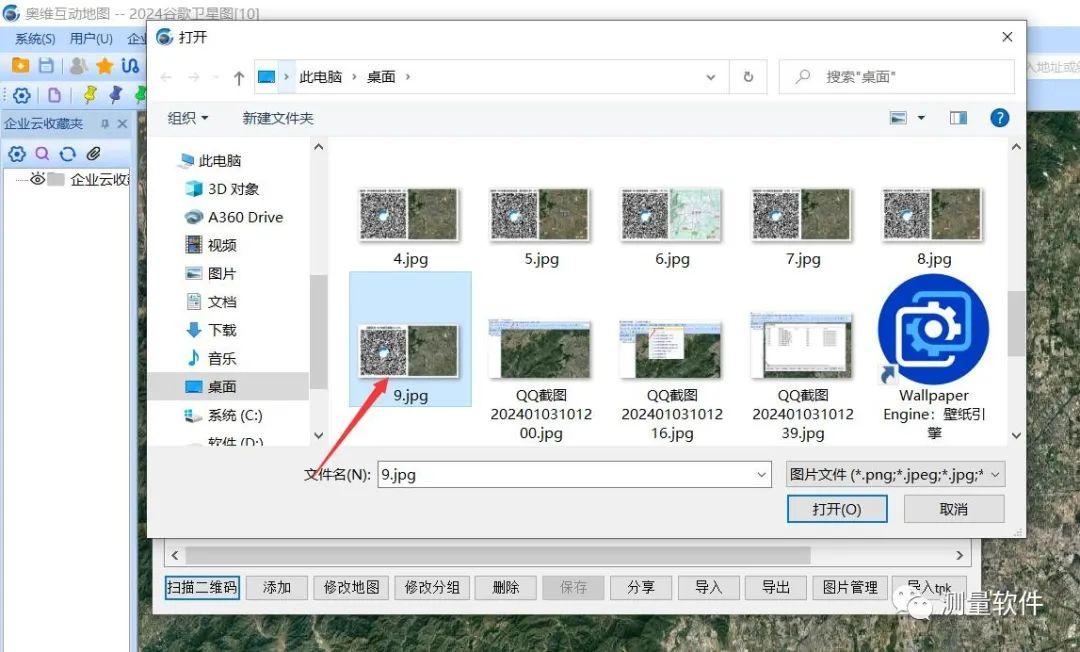The height and width of the screenshot is (652, 1080).
Task: Select the blue pushpin marker tool
Action: pyautogui.click(x=113, y=95)
